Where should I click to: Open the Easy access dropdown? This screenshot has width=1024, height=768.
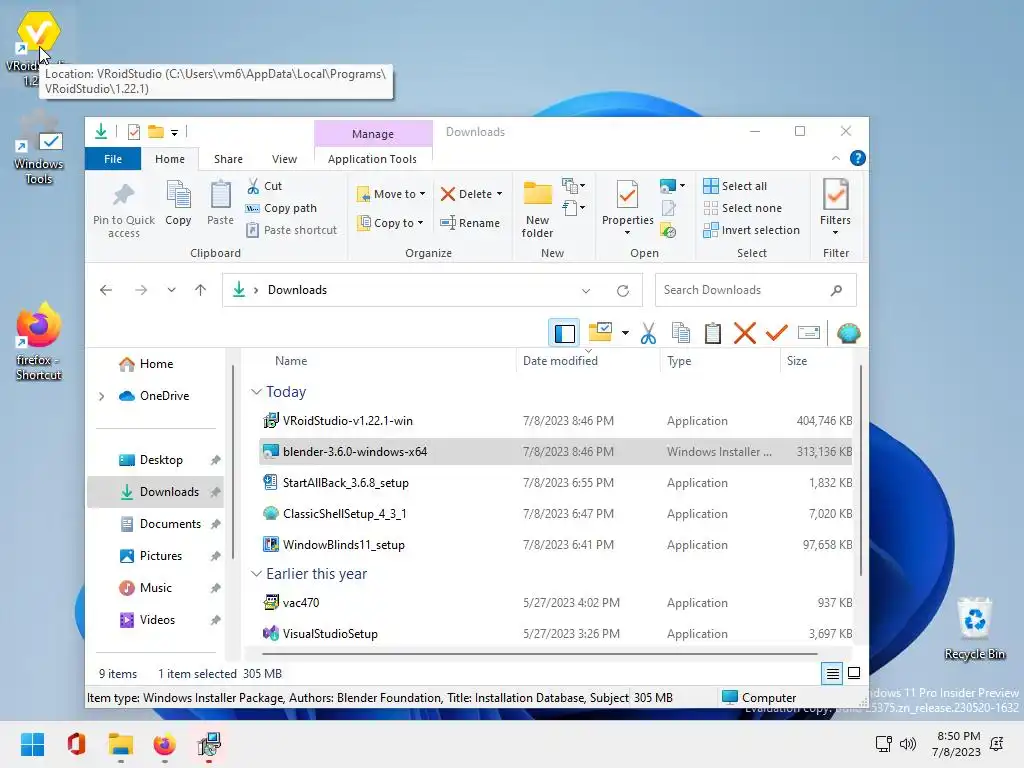tap(573, 208)
